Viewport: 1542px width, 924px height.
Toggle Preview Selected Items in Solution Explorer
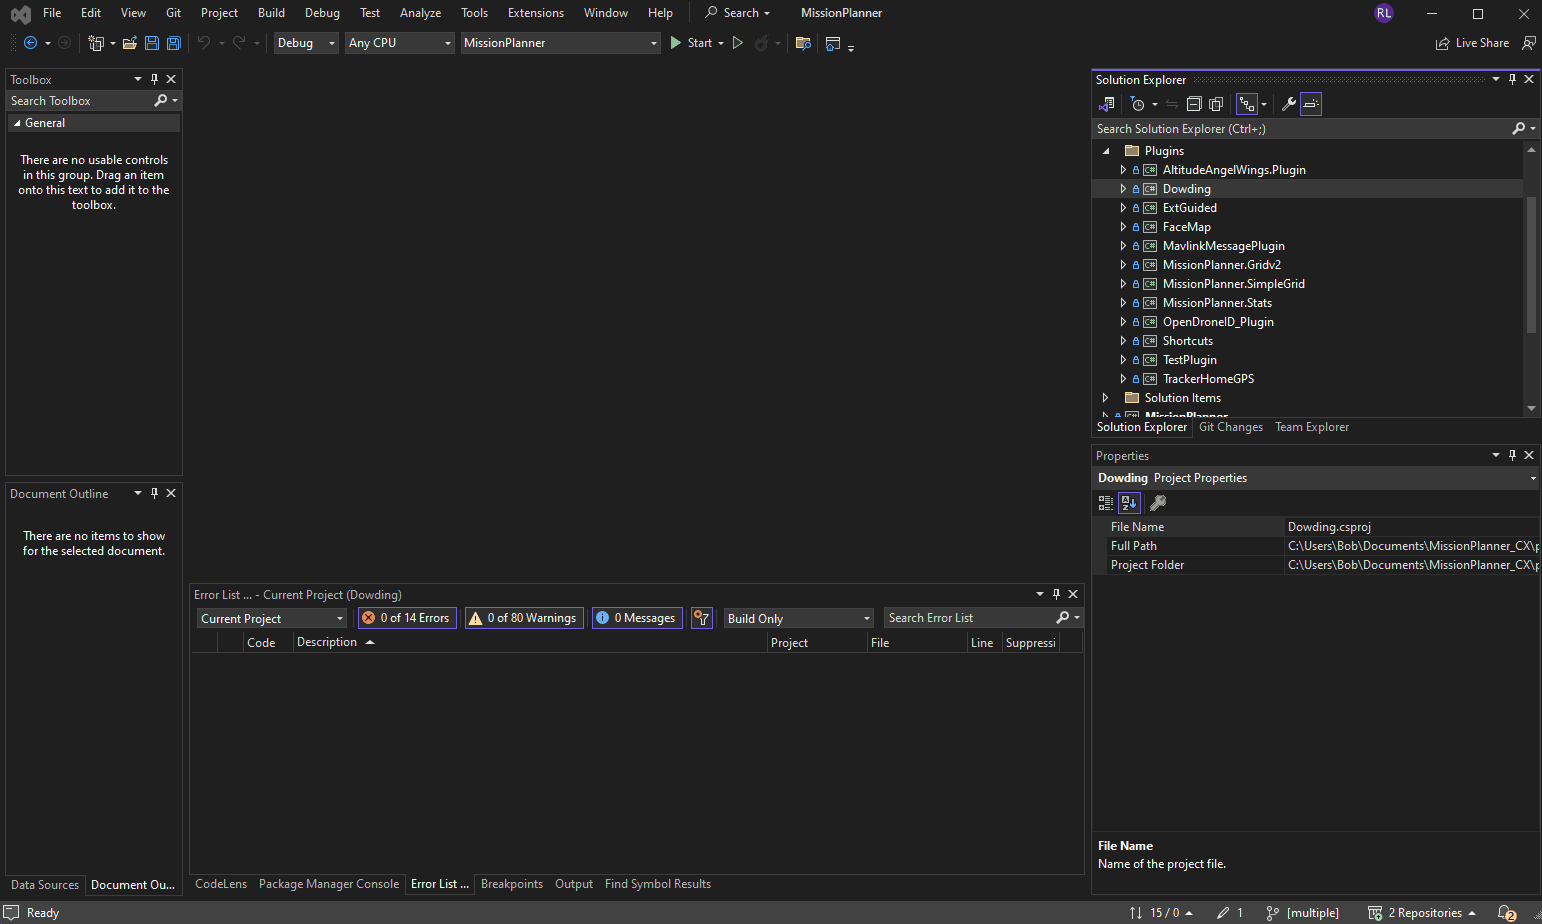tap(1311, 104)
